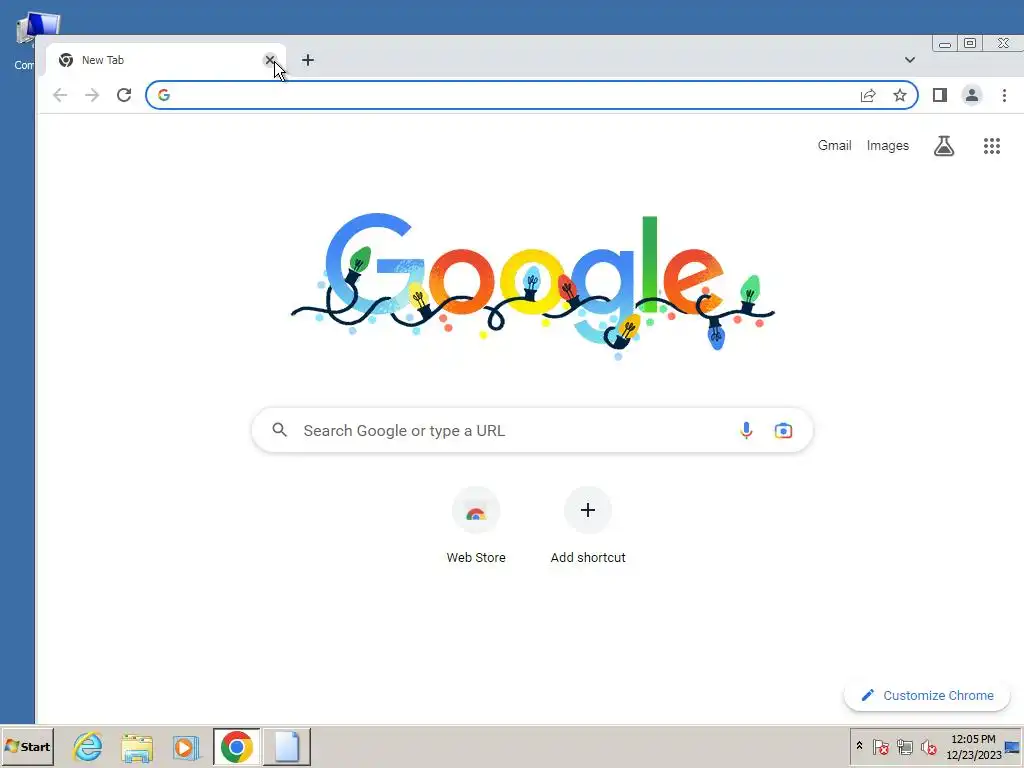The height and width of the screenshot is (768, 1024).
Task: Click Customize Chrome button
Action: [927, 696]
